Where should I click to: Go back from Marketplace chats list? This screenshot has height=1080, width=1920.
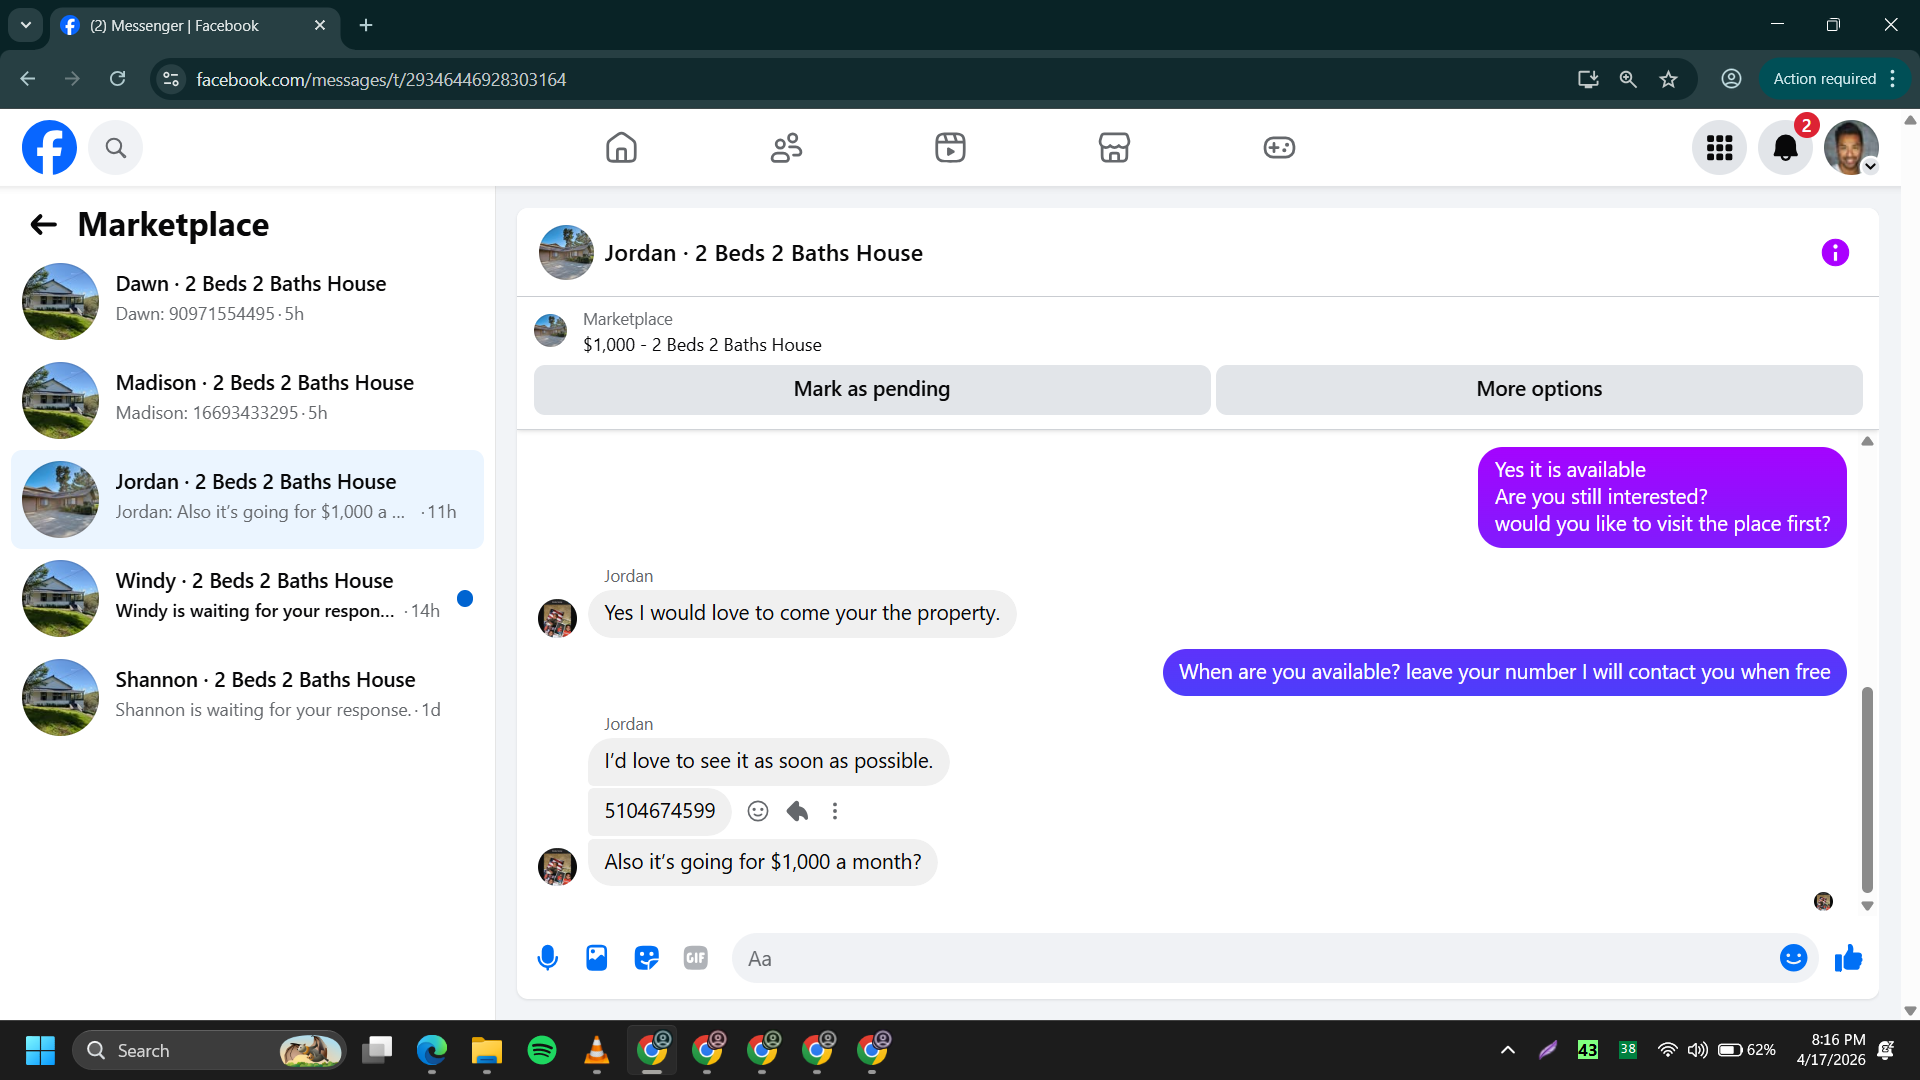tap(43, 225)
